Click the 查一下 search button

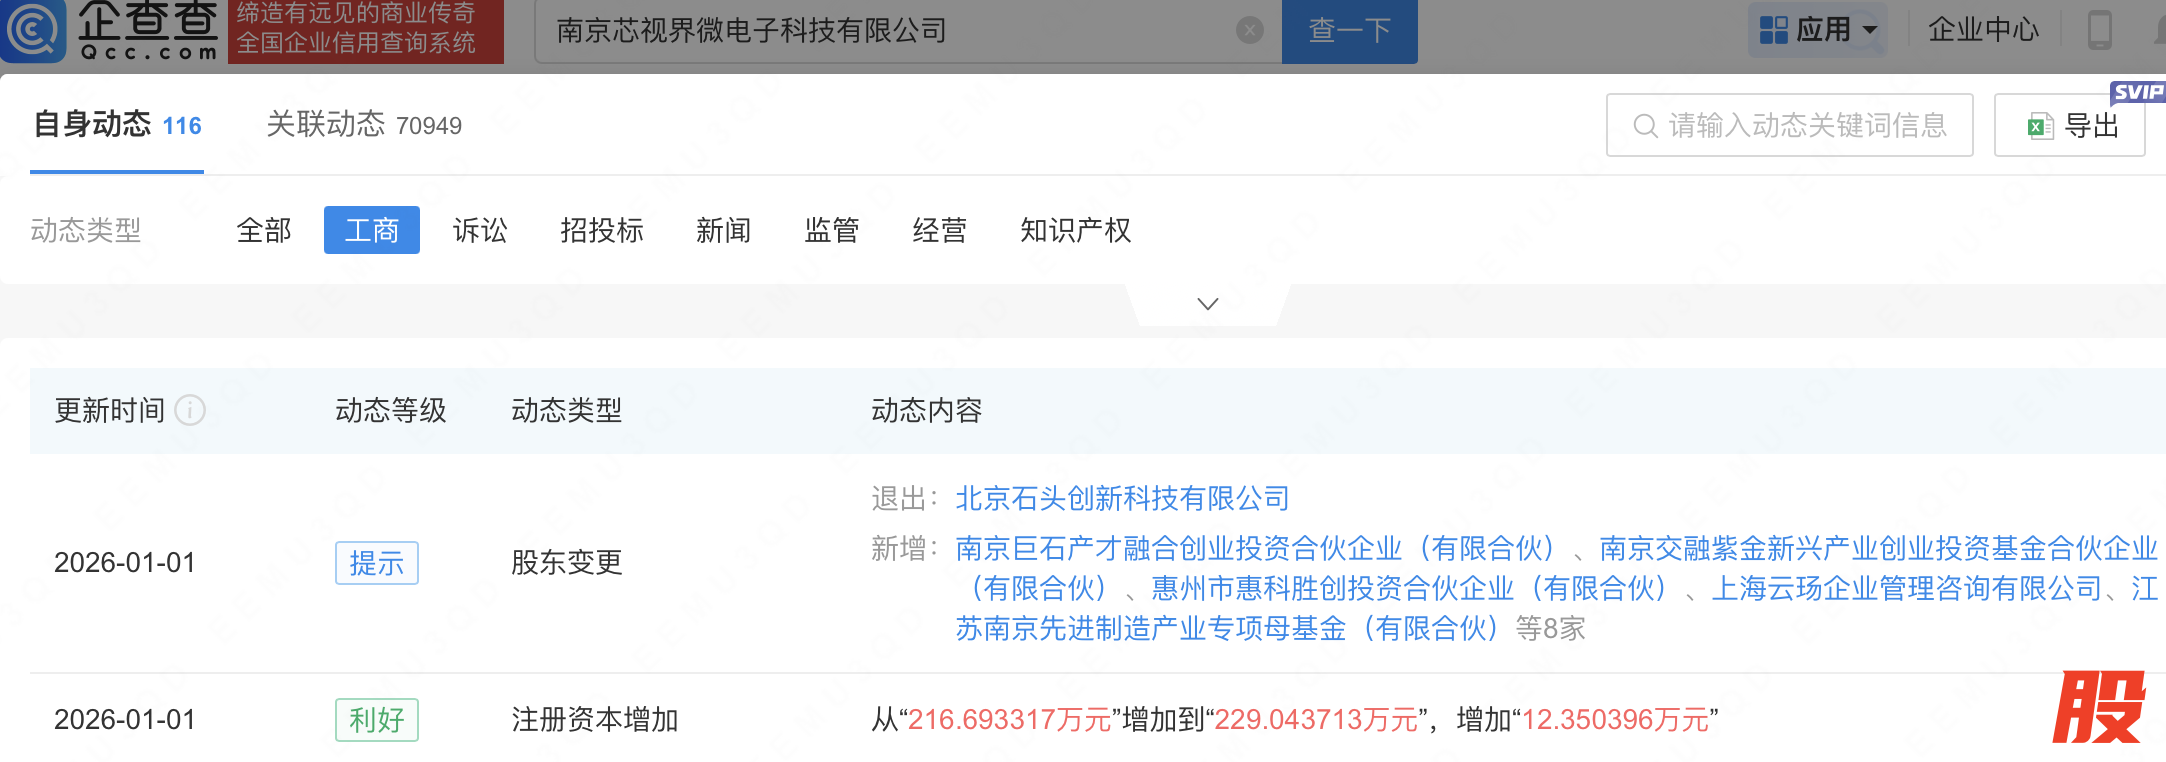point(1349,31)
